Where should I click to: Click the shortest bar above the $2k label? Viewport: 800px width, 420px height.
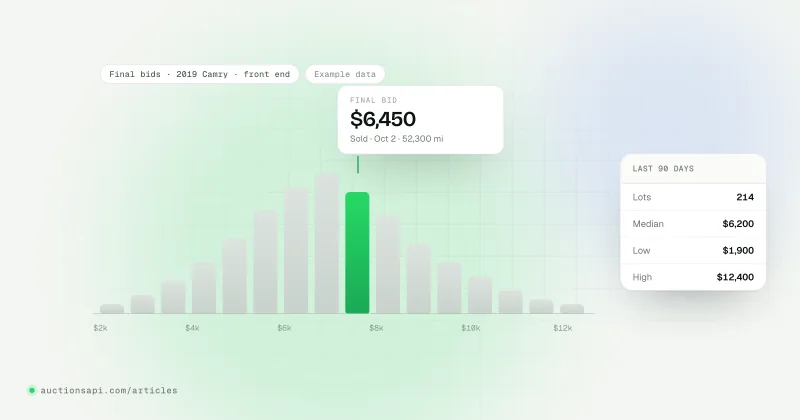point(112,309)
